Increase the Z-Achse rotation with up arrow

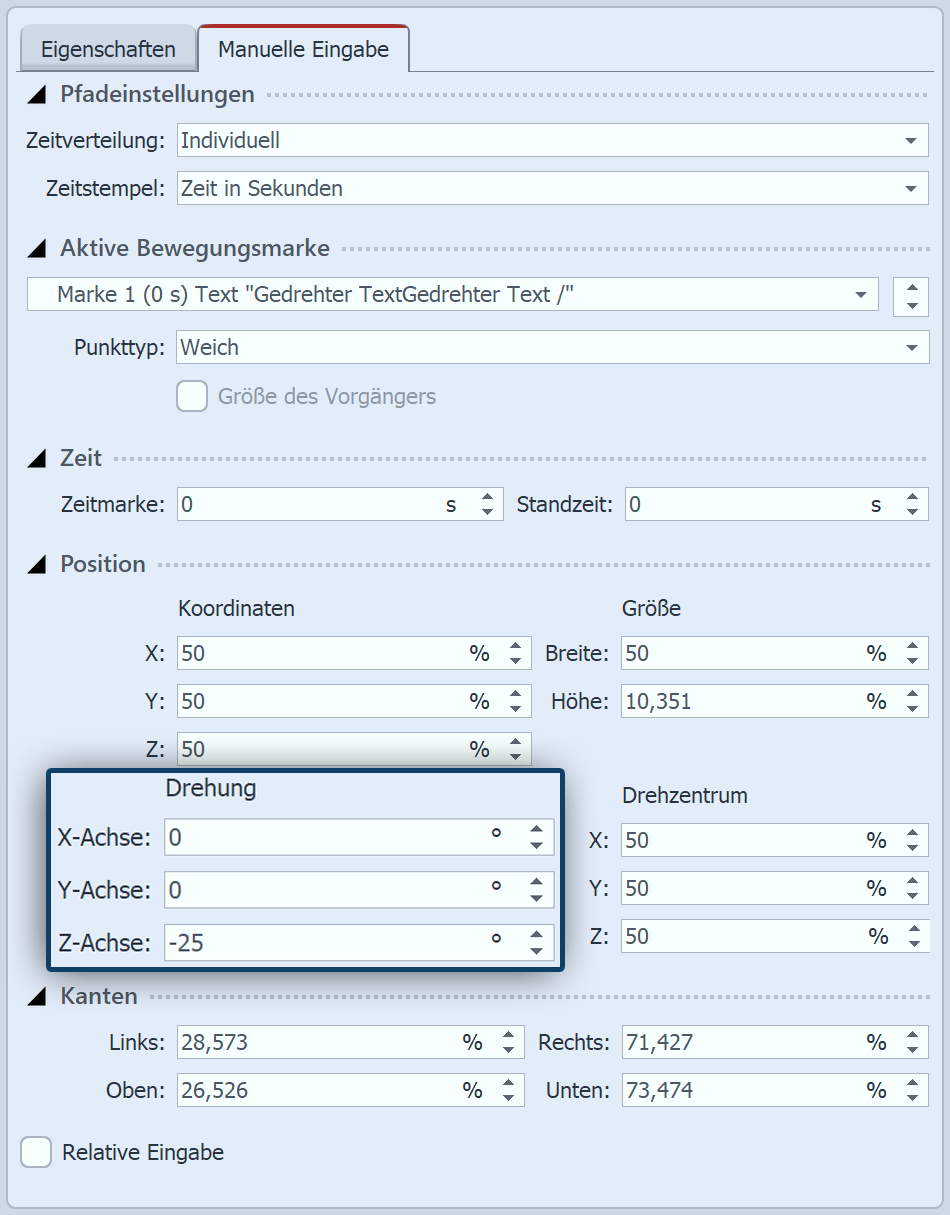pos(537,933)
